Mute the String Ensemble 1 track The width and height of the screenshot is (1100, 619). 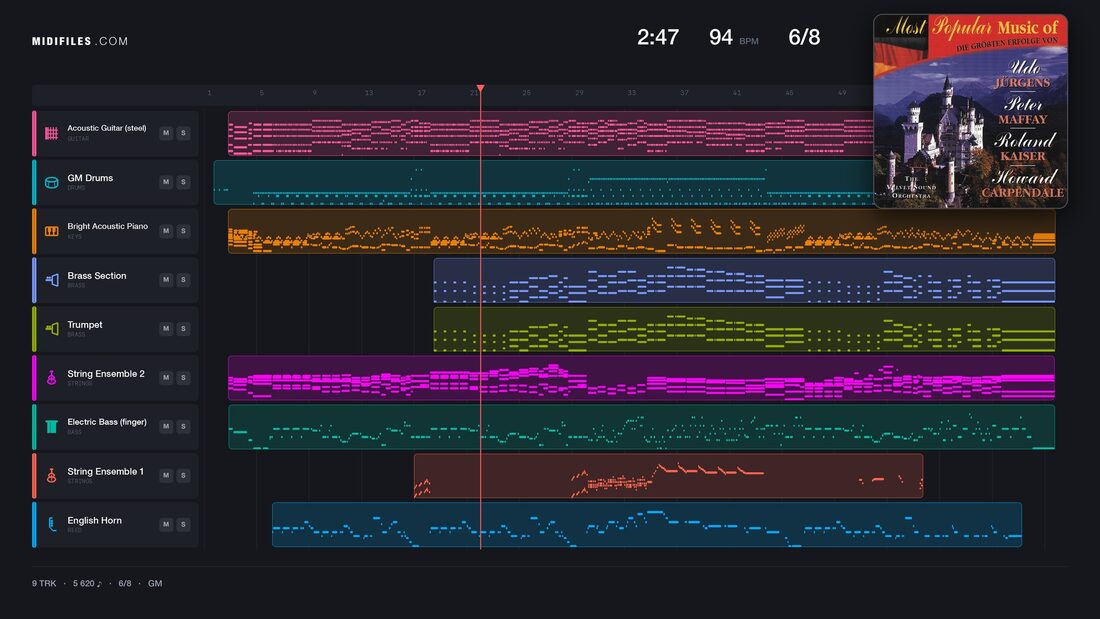166,475
